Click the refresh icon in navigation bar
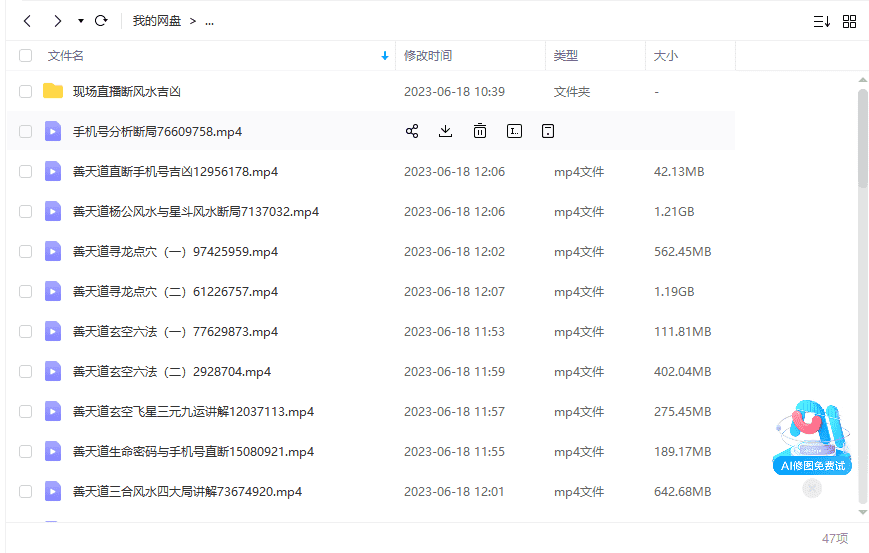This screenshot has width=869, height=553. [101, 21]
